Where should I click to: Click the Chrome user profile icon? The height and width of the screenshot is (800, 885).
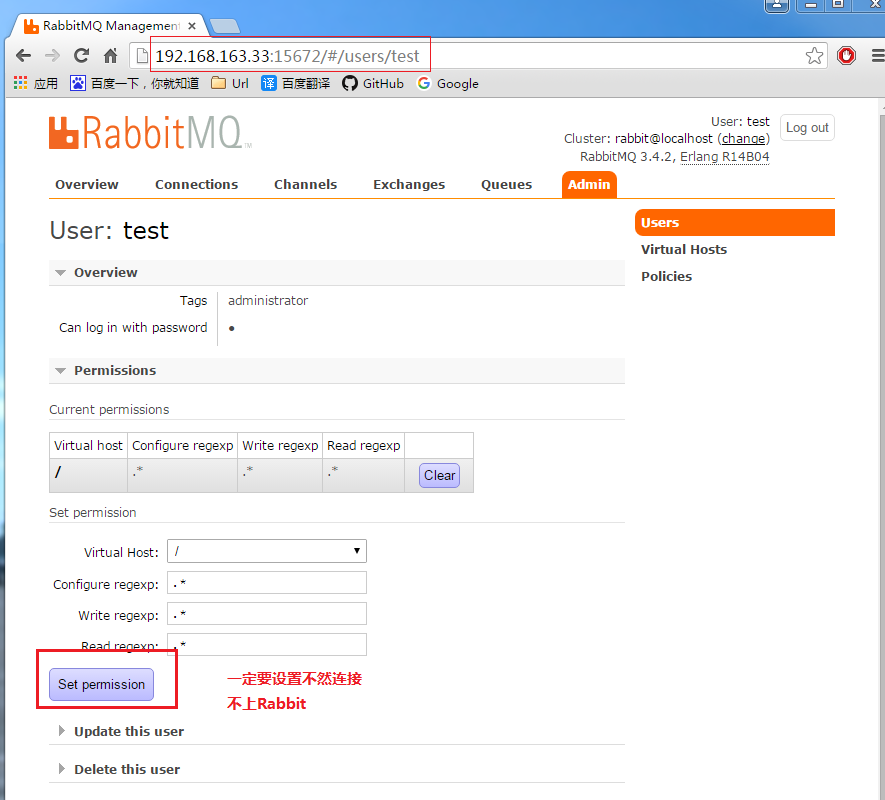777,5
